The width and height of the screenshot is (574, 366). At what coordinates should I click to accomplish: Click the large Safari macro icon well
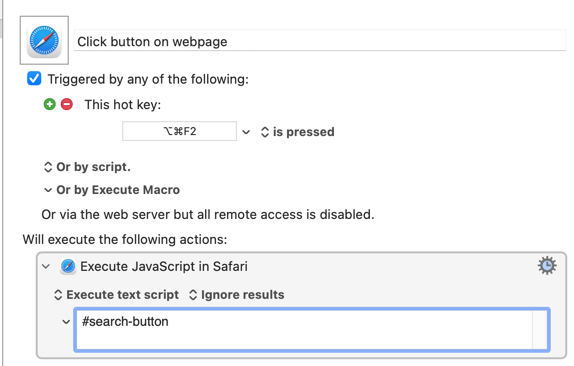coord(44,40)
